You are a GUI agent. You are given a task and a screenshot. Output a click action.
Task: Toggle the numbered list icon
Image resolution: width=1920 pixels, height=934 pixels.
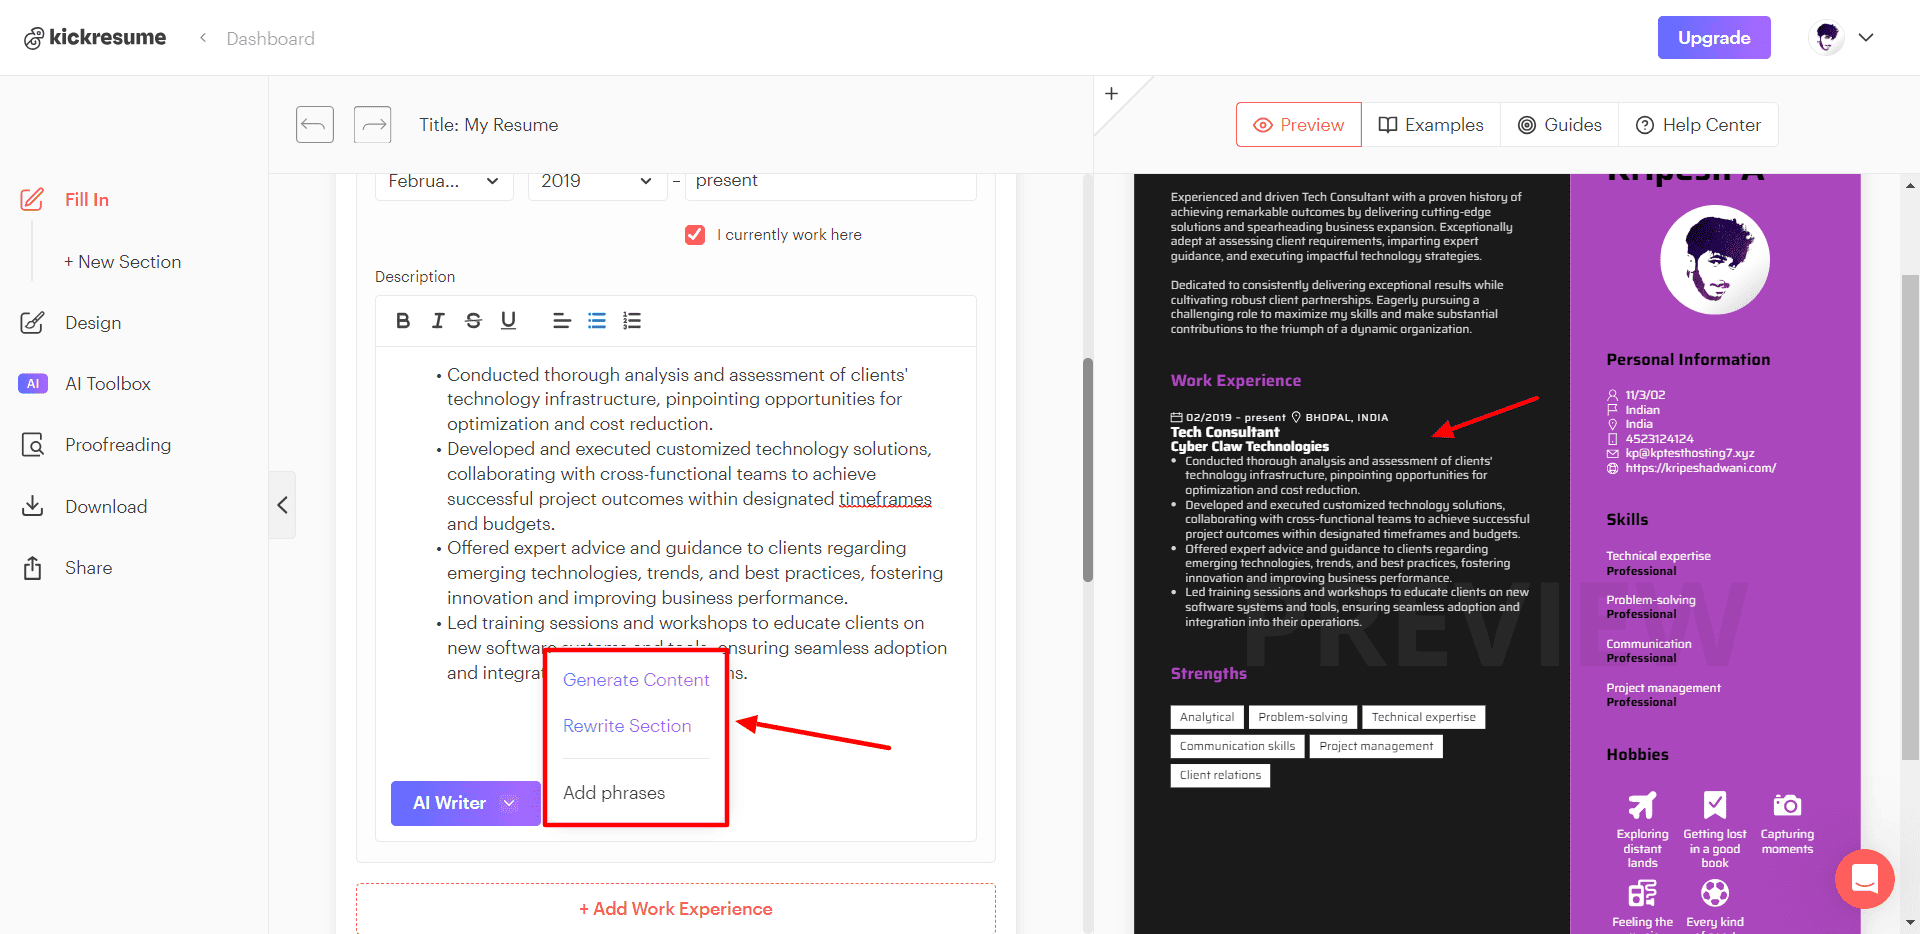pyautogui.click(x=632, y=321)
